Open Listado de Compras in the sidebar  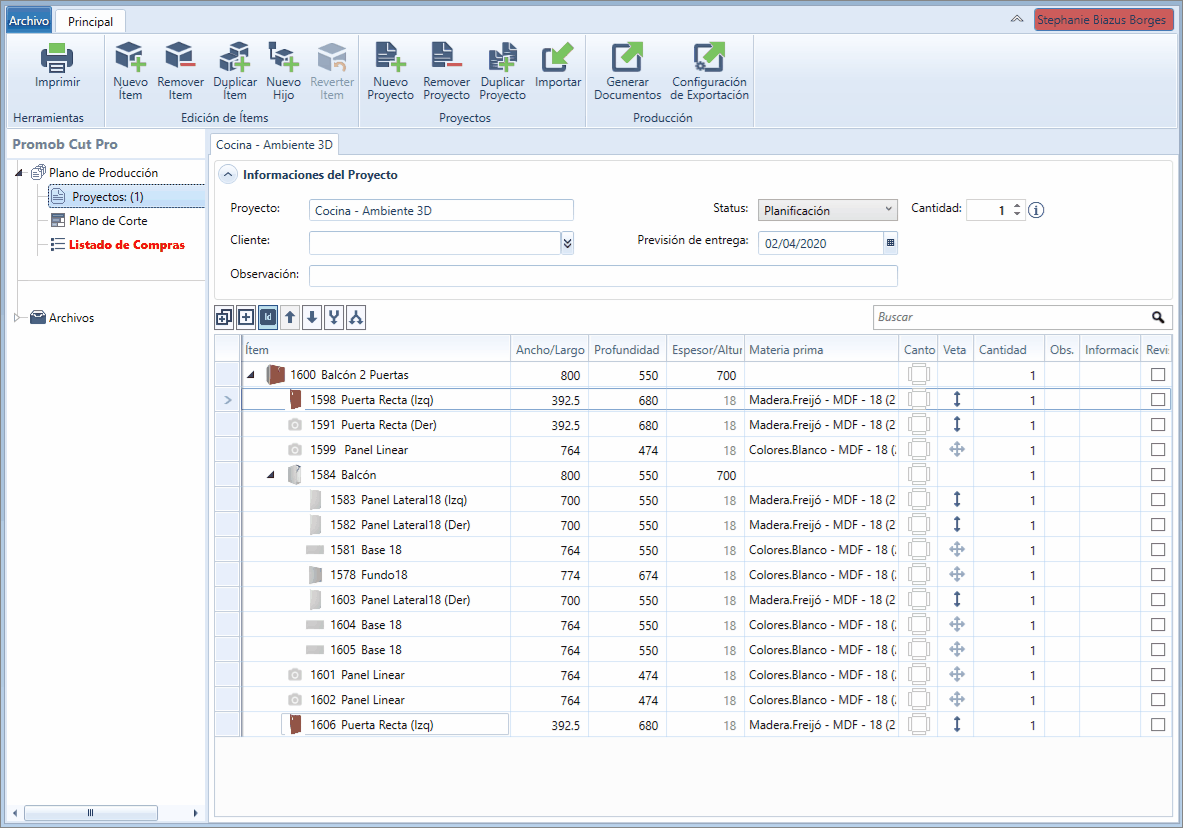[x=127, y=245]
